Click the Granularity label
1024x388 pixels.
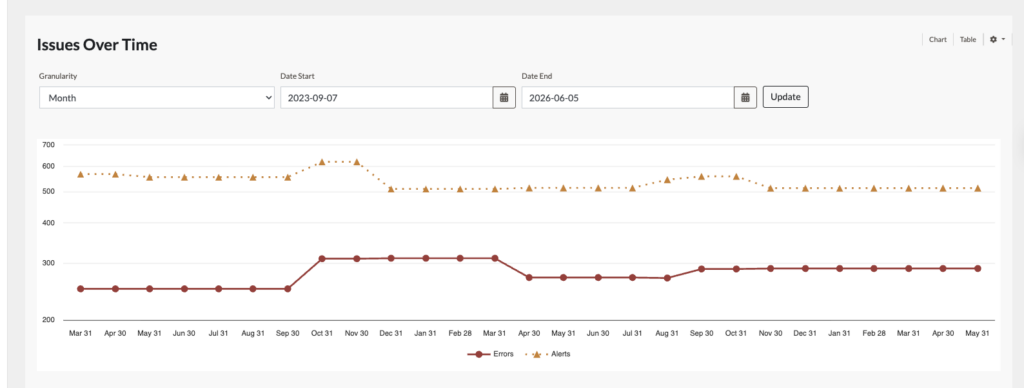[x=58, y=76]
